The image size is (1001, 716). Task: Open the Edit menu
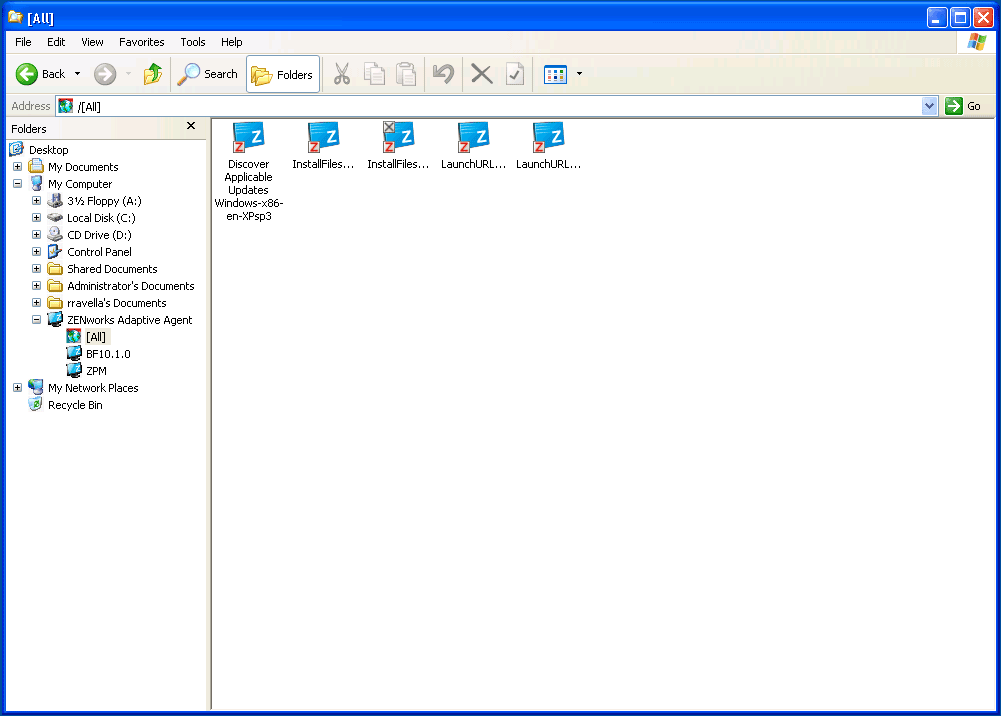56,42
